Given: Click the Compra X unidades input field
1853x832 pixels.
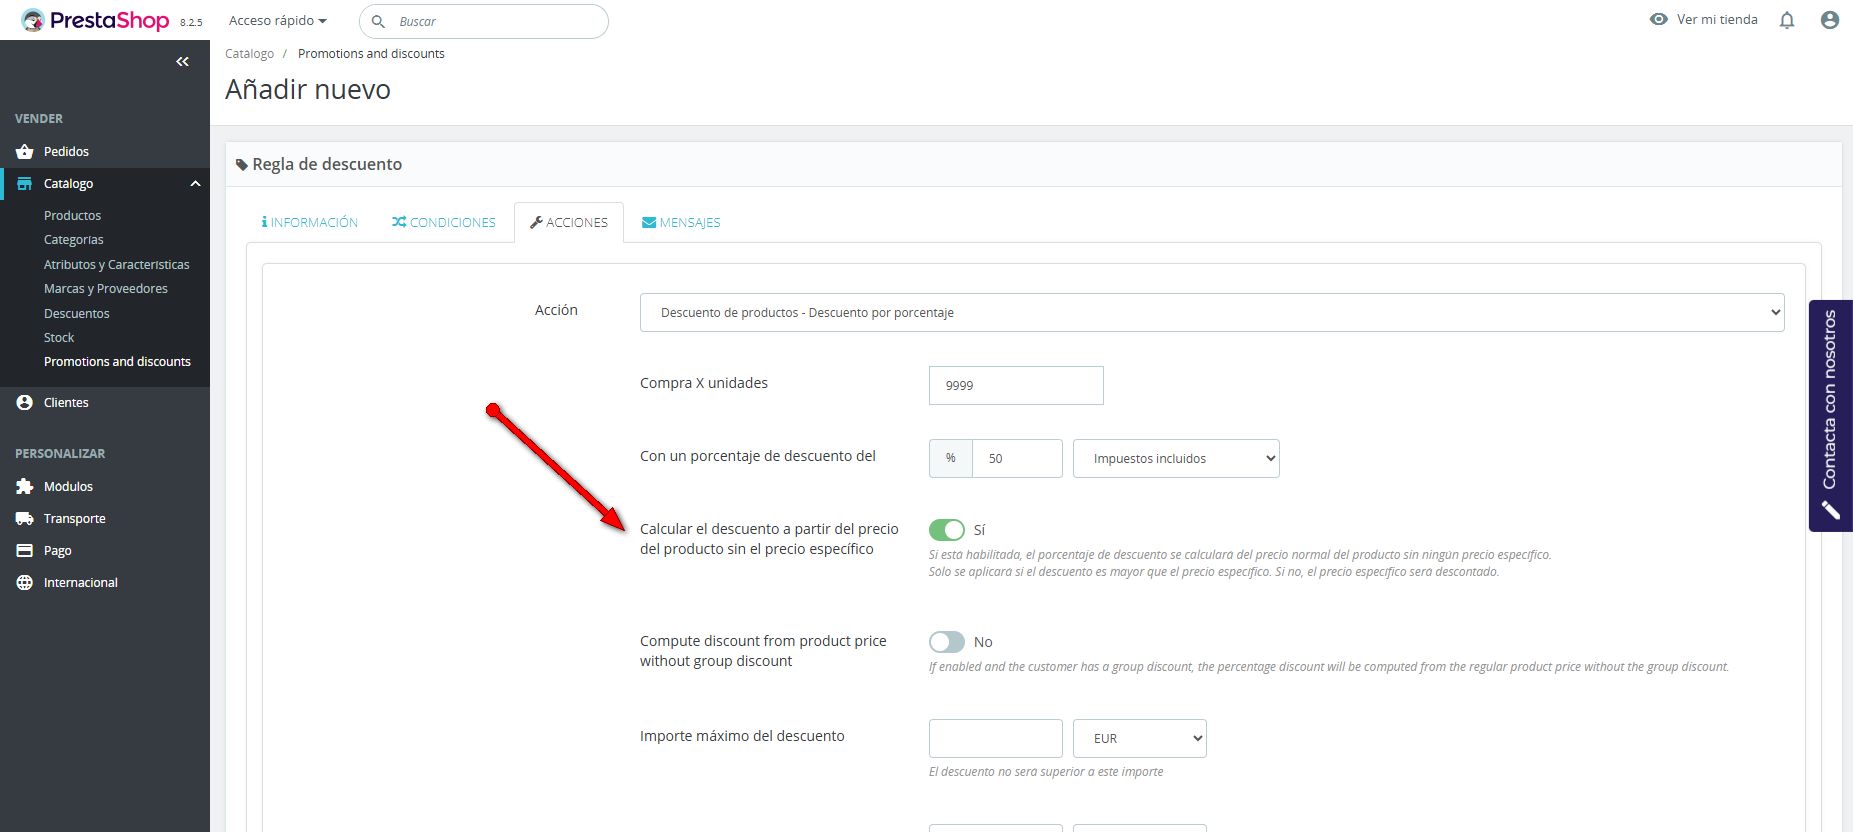Looking at the screenshot, I should tap(1015, 385).
